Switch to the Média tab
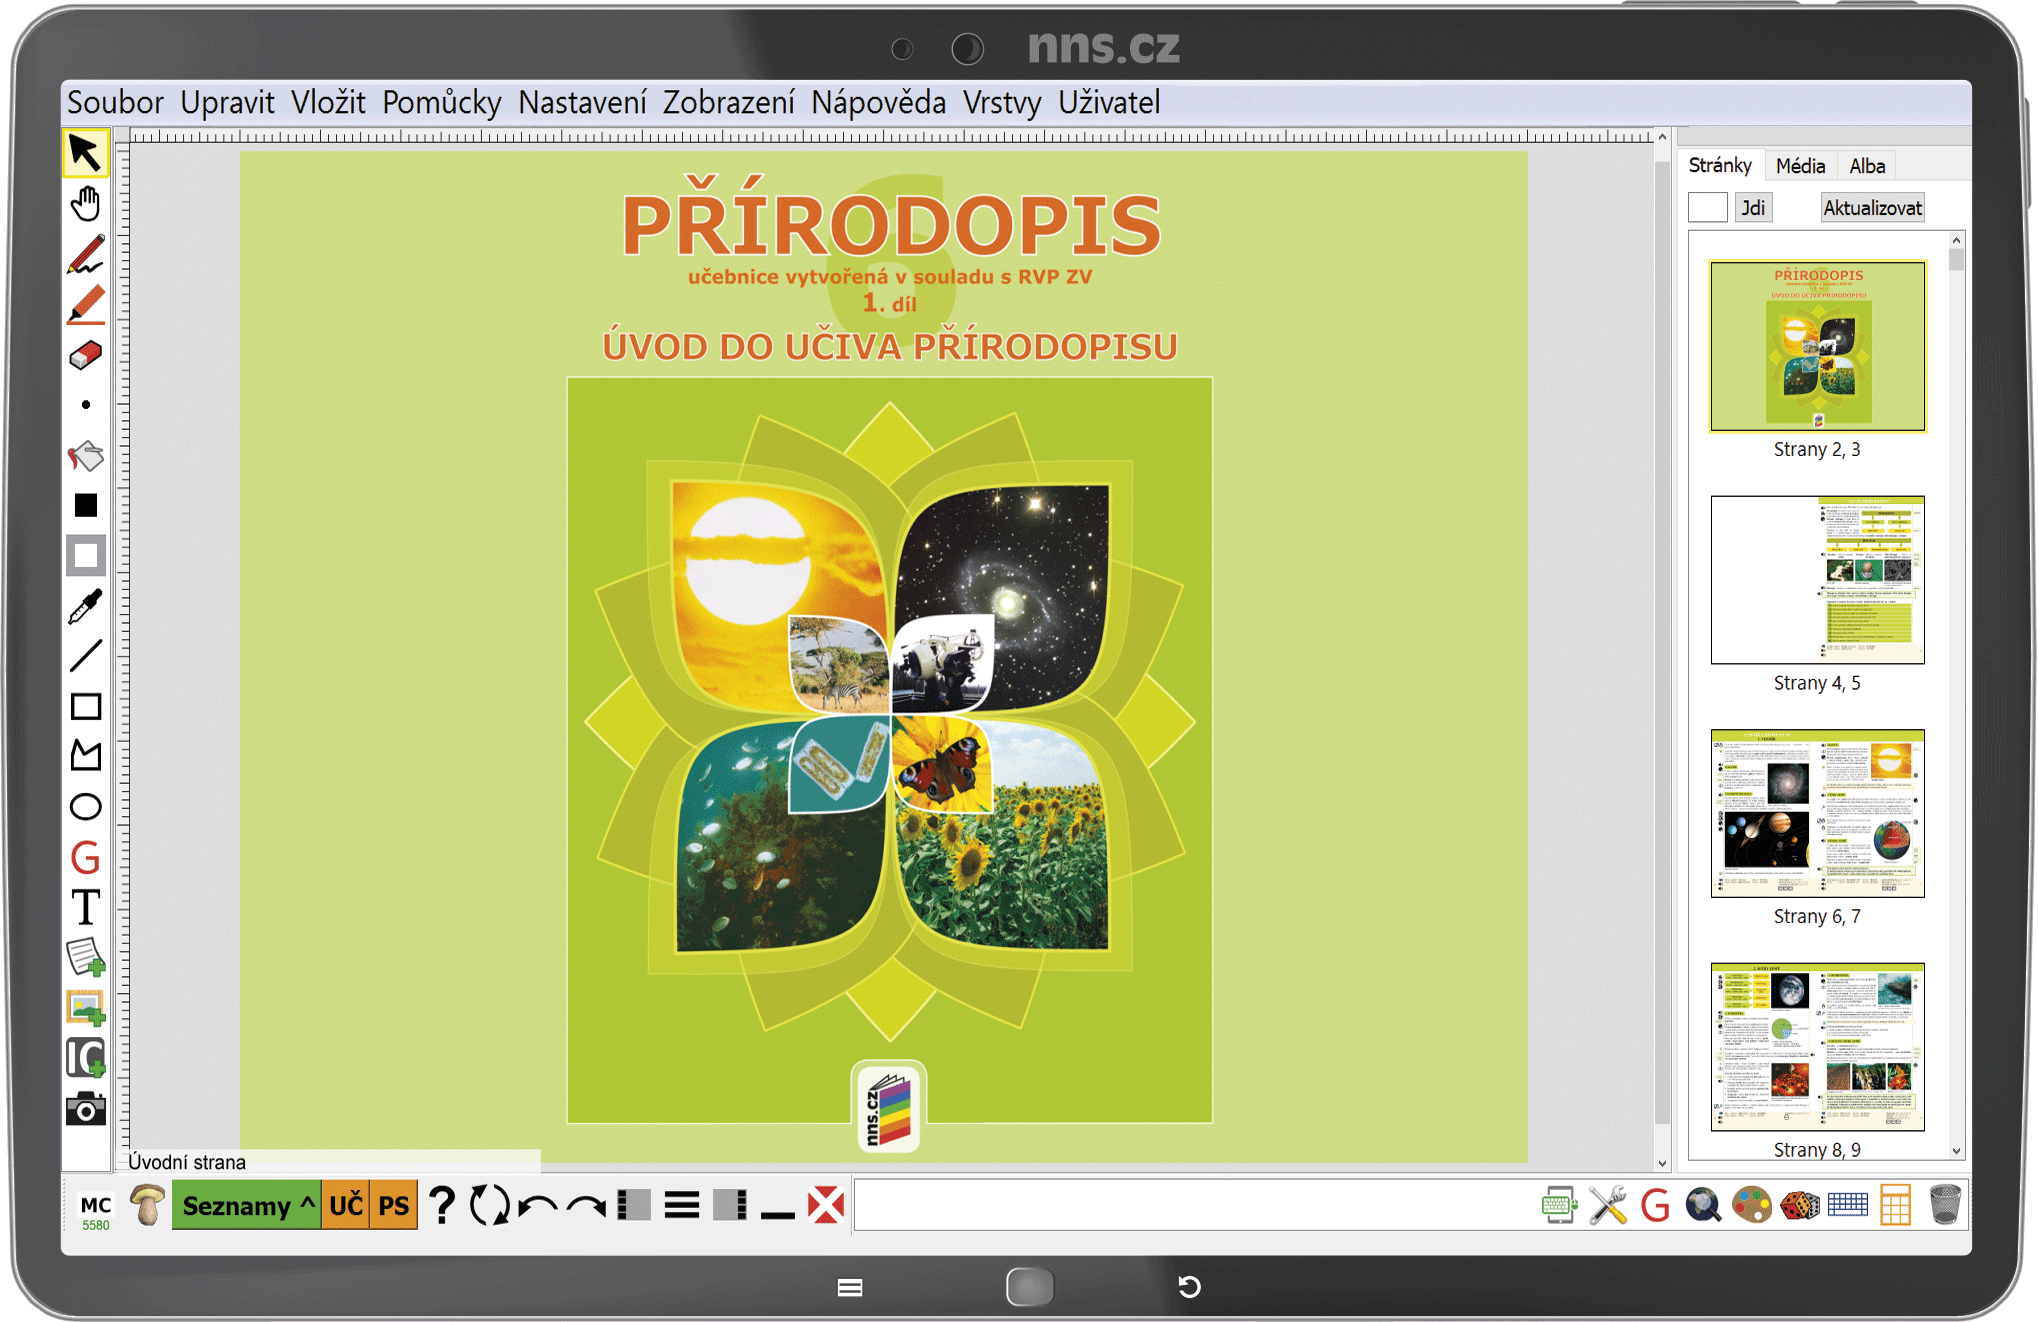2038x1322 pixels. [x=1799, y=166]
